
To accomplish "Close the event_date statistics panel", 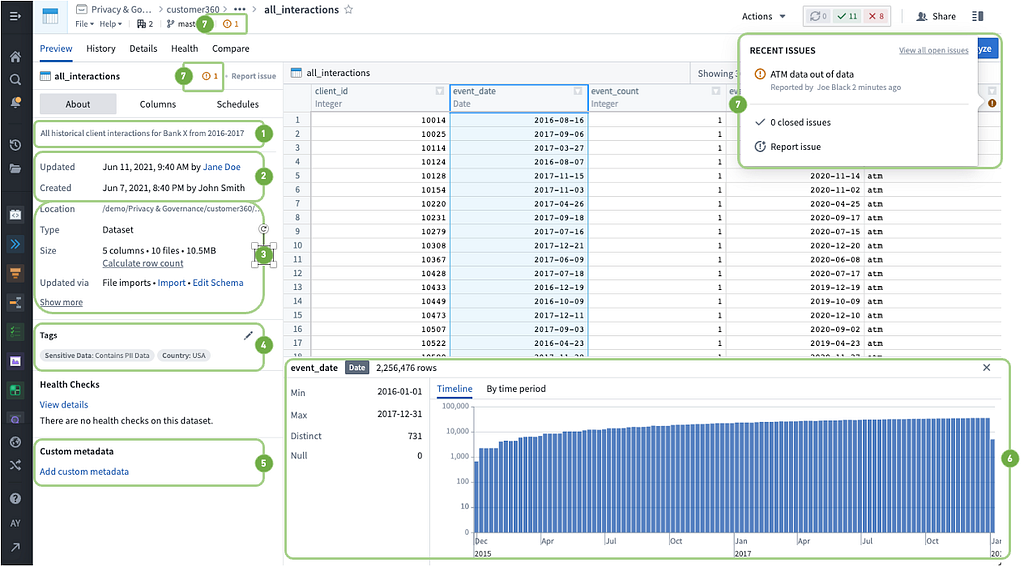I will [986, 368].
